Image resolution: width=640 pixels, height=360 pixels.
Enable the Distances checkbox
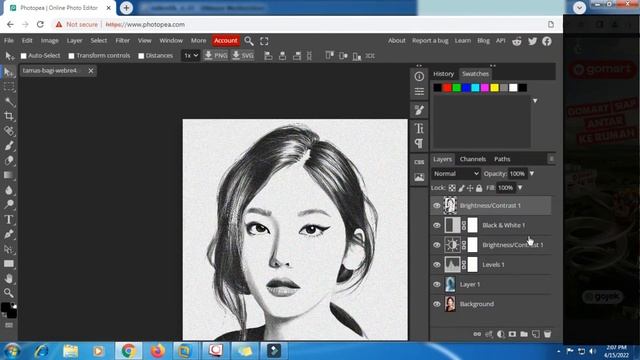(141, 56)
